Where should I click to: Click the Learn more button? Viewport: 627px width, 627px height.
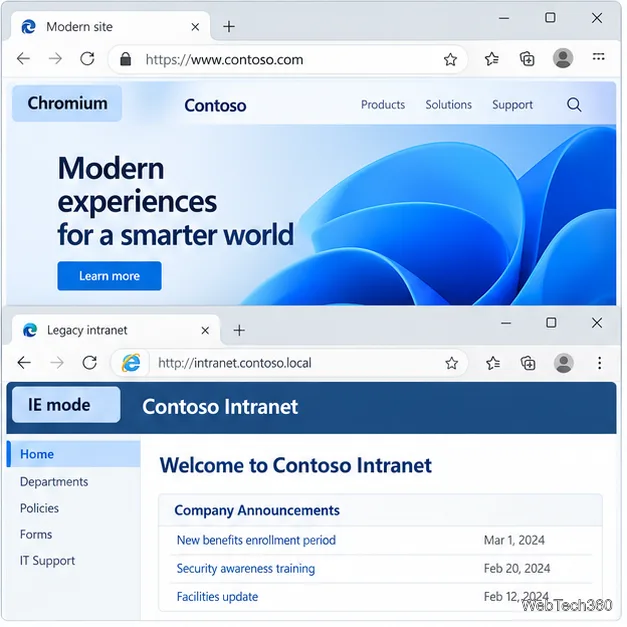pos(110,276)
